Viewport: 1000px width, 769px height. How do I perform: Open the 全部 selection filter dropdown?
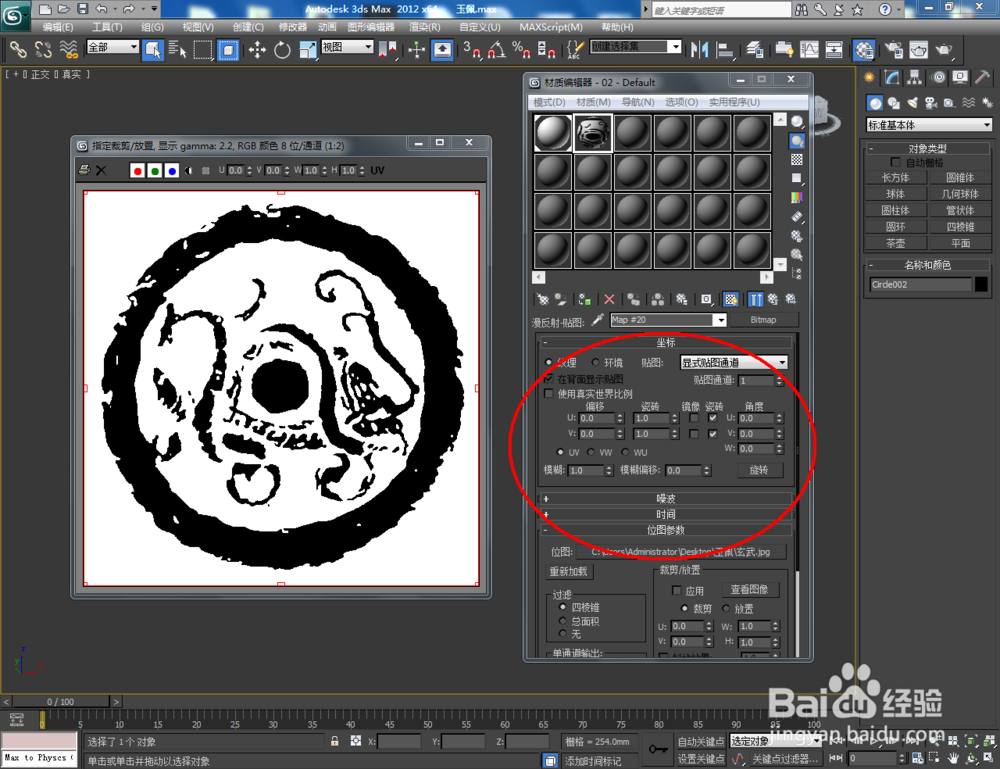click(112, 47)
